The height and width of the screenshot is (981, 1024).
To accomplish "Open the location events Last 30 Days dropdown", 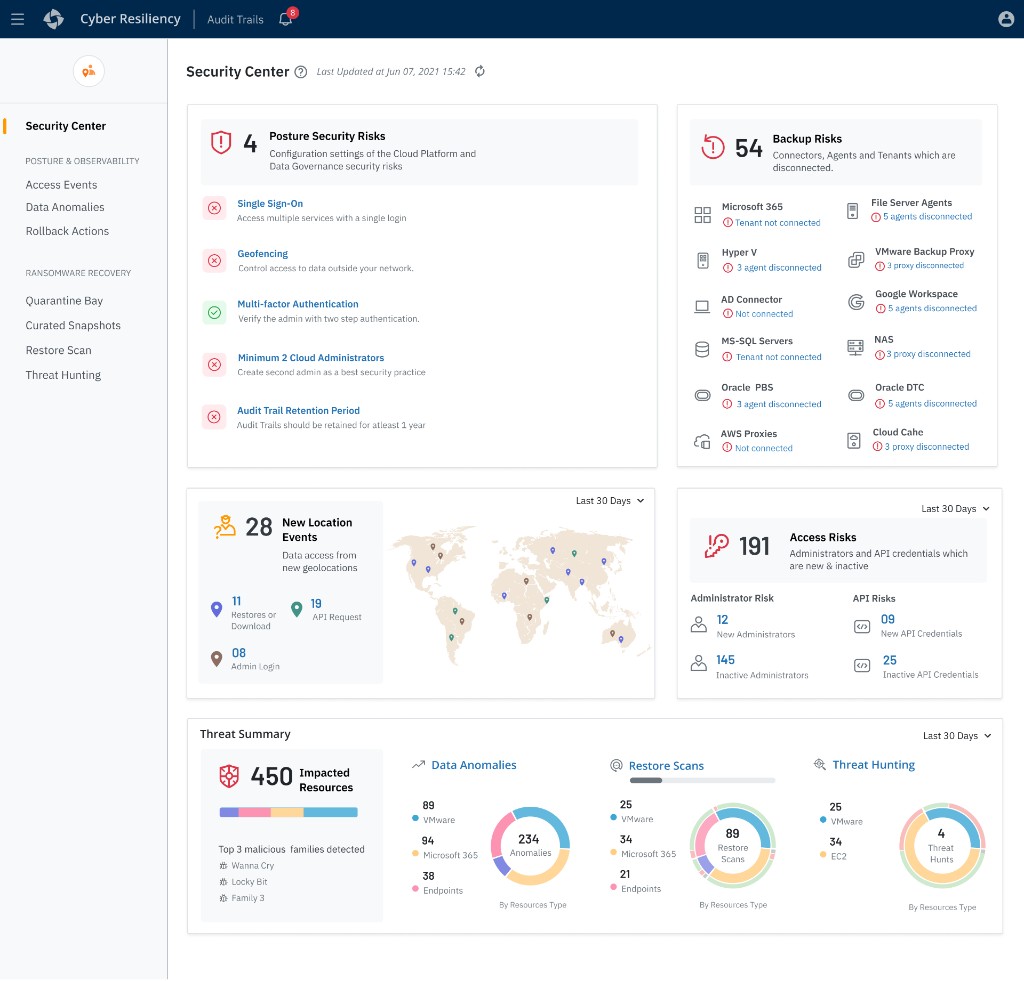I will click(x=610, y=501).
